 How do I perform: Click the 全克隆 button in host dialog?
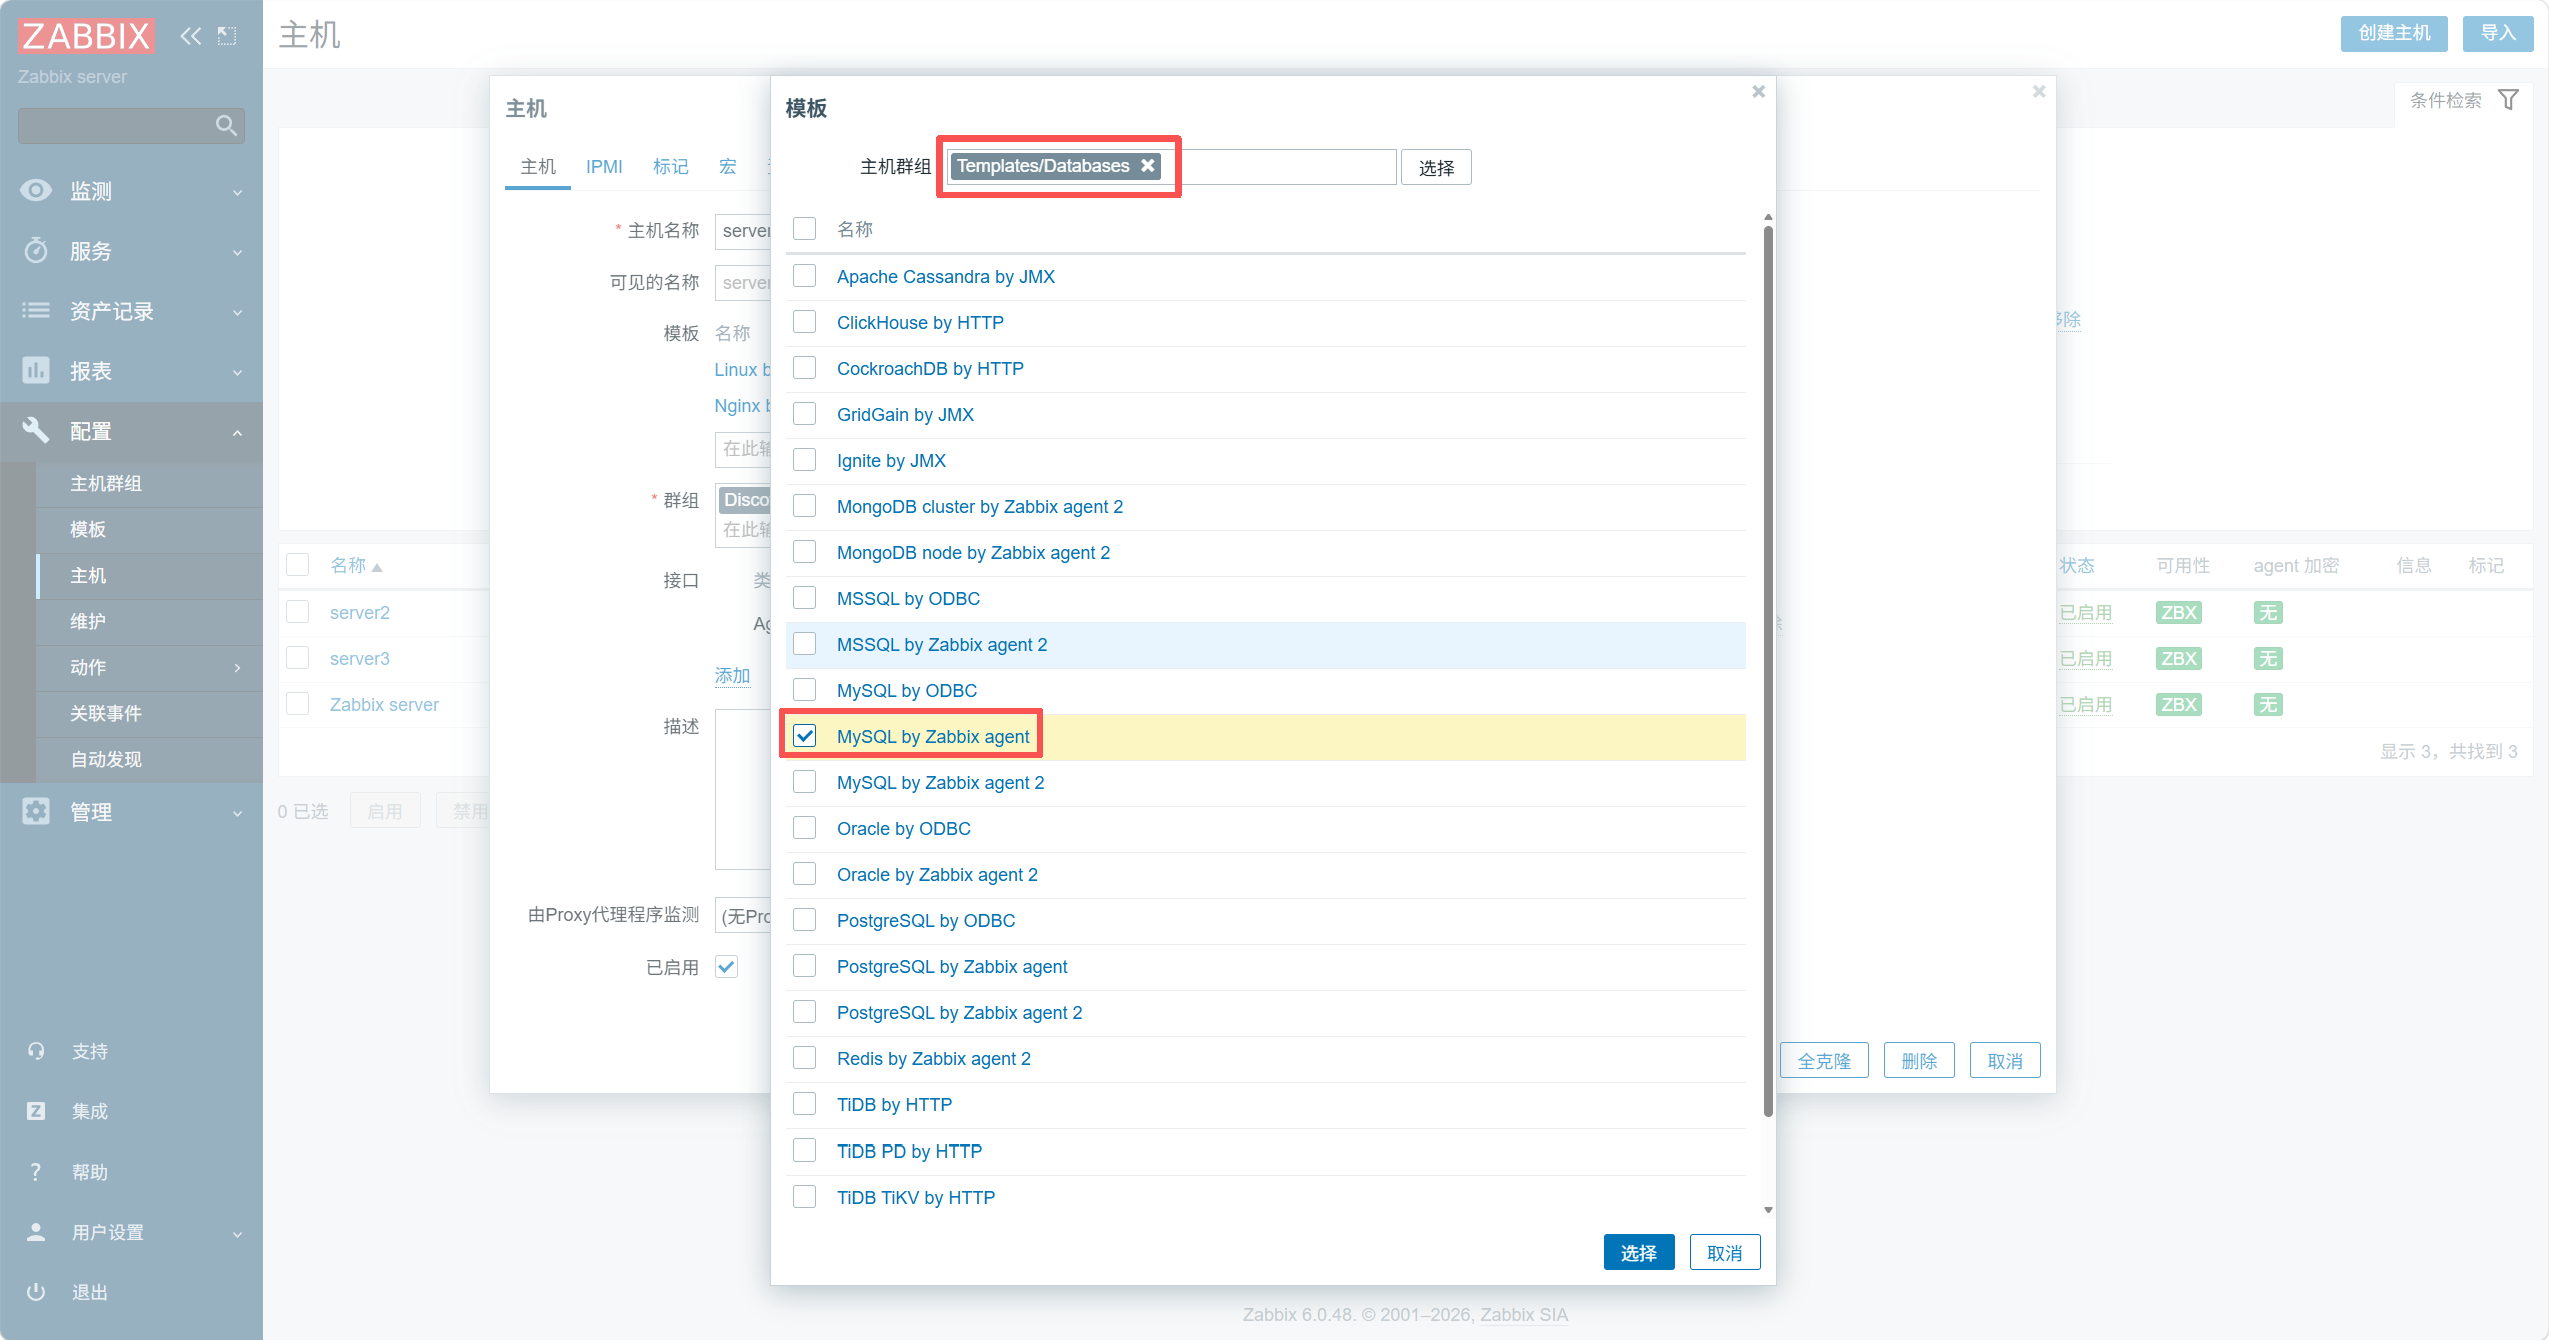(1824, 1060)
